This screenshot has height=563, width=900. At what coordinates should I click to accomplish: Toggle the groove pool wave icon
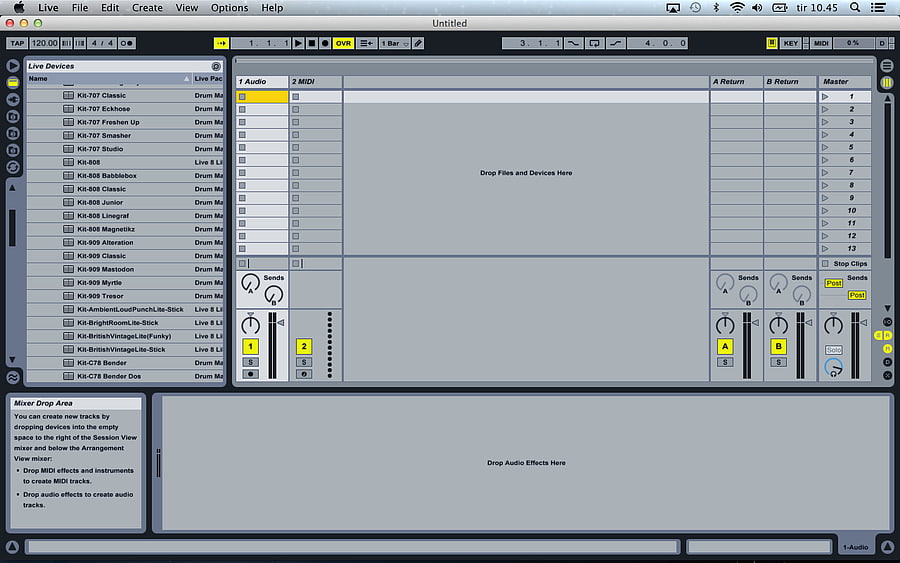(x=13, y=377)
